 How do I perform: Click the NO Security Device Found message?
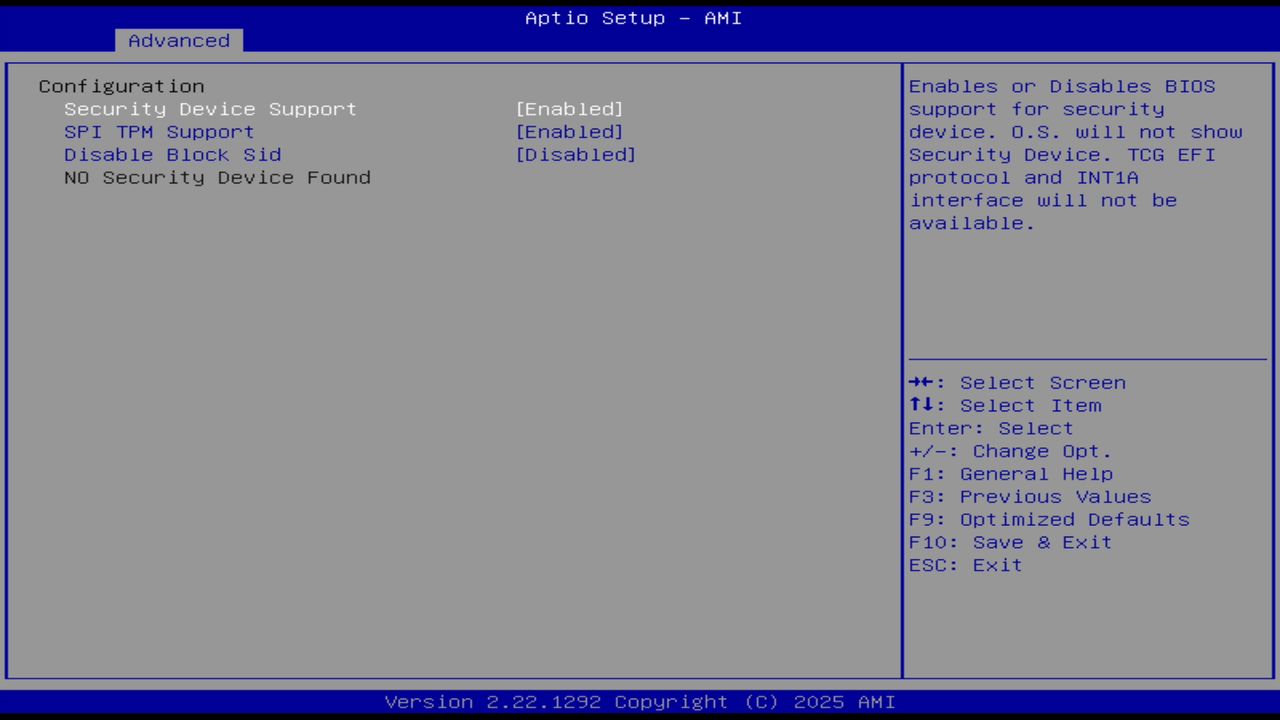pos(217,178)
